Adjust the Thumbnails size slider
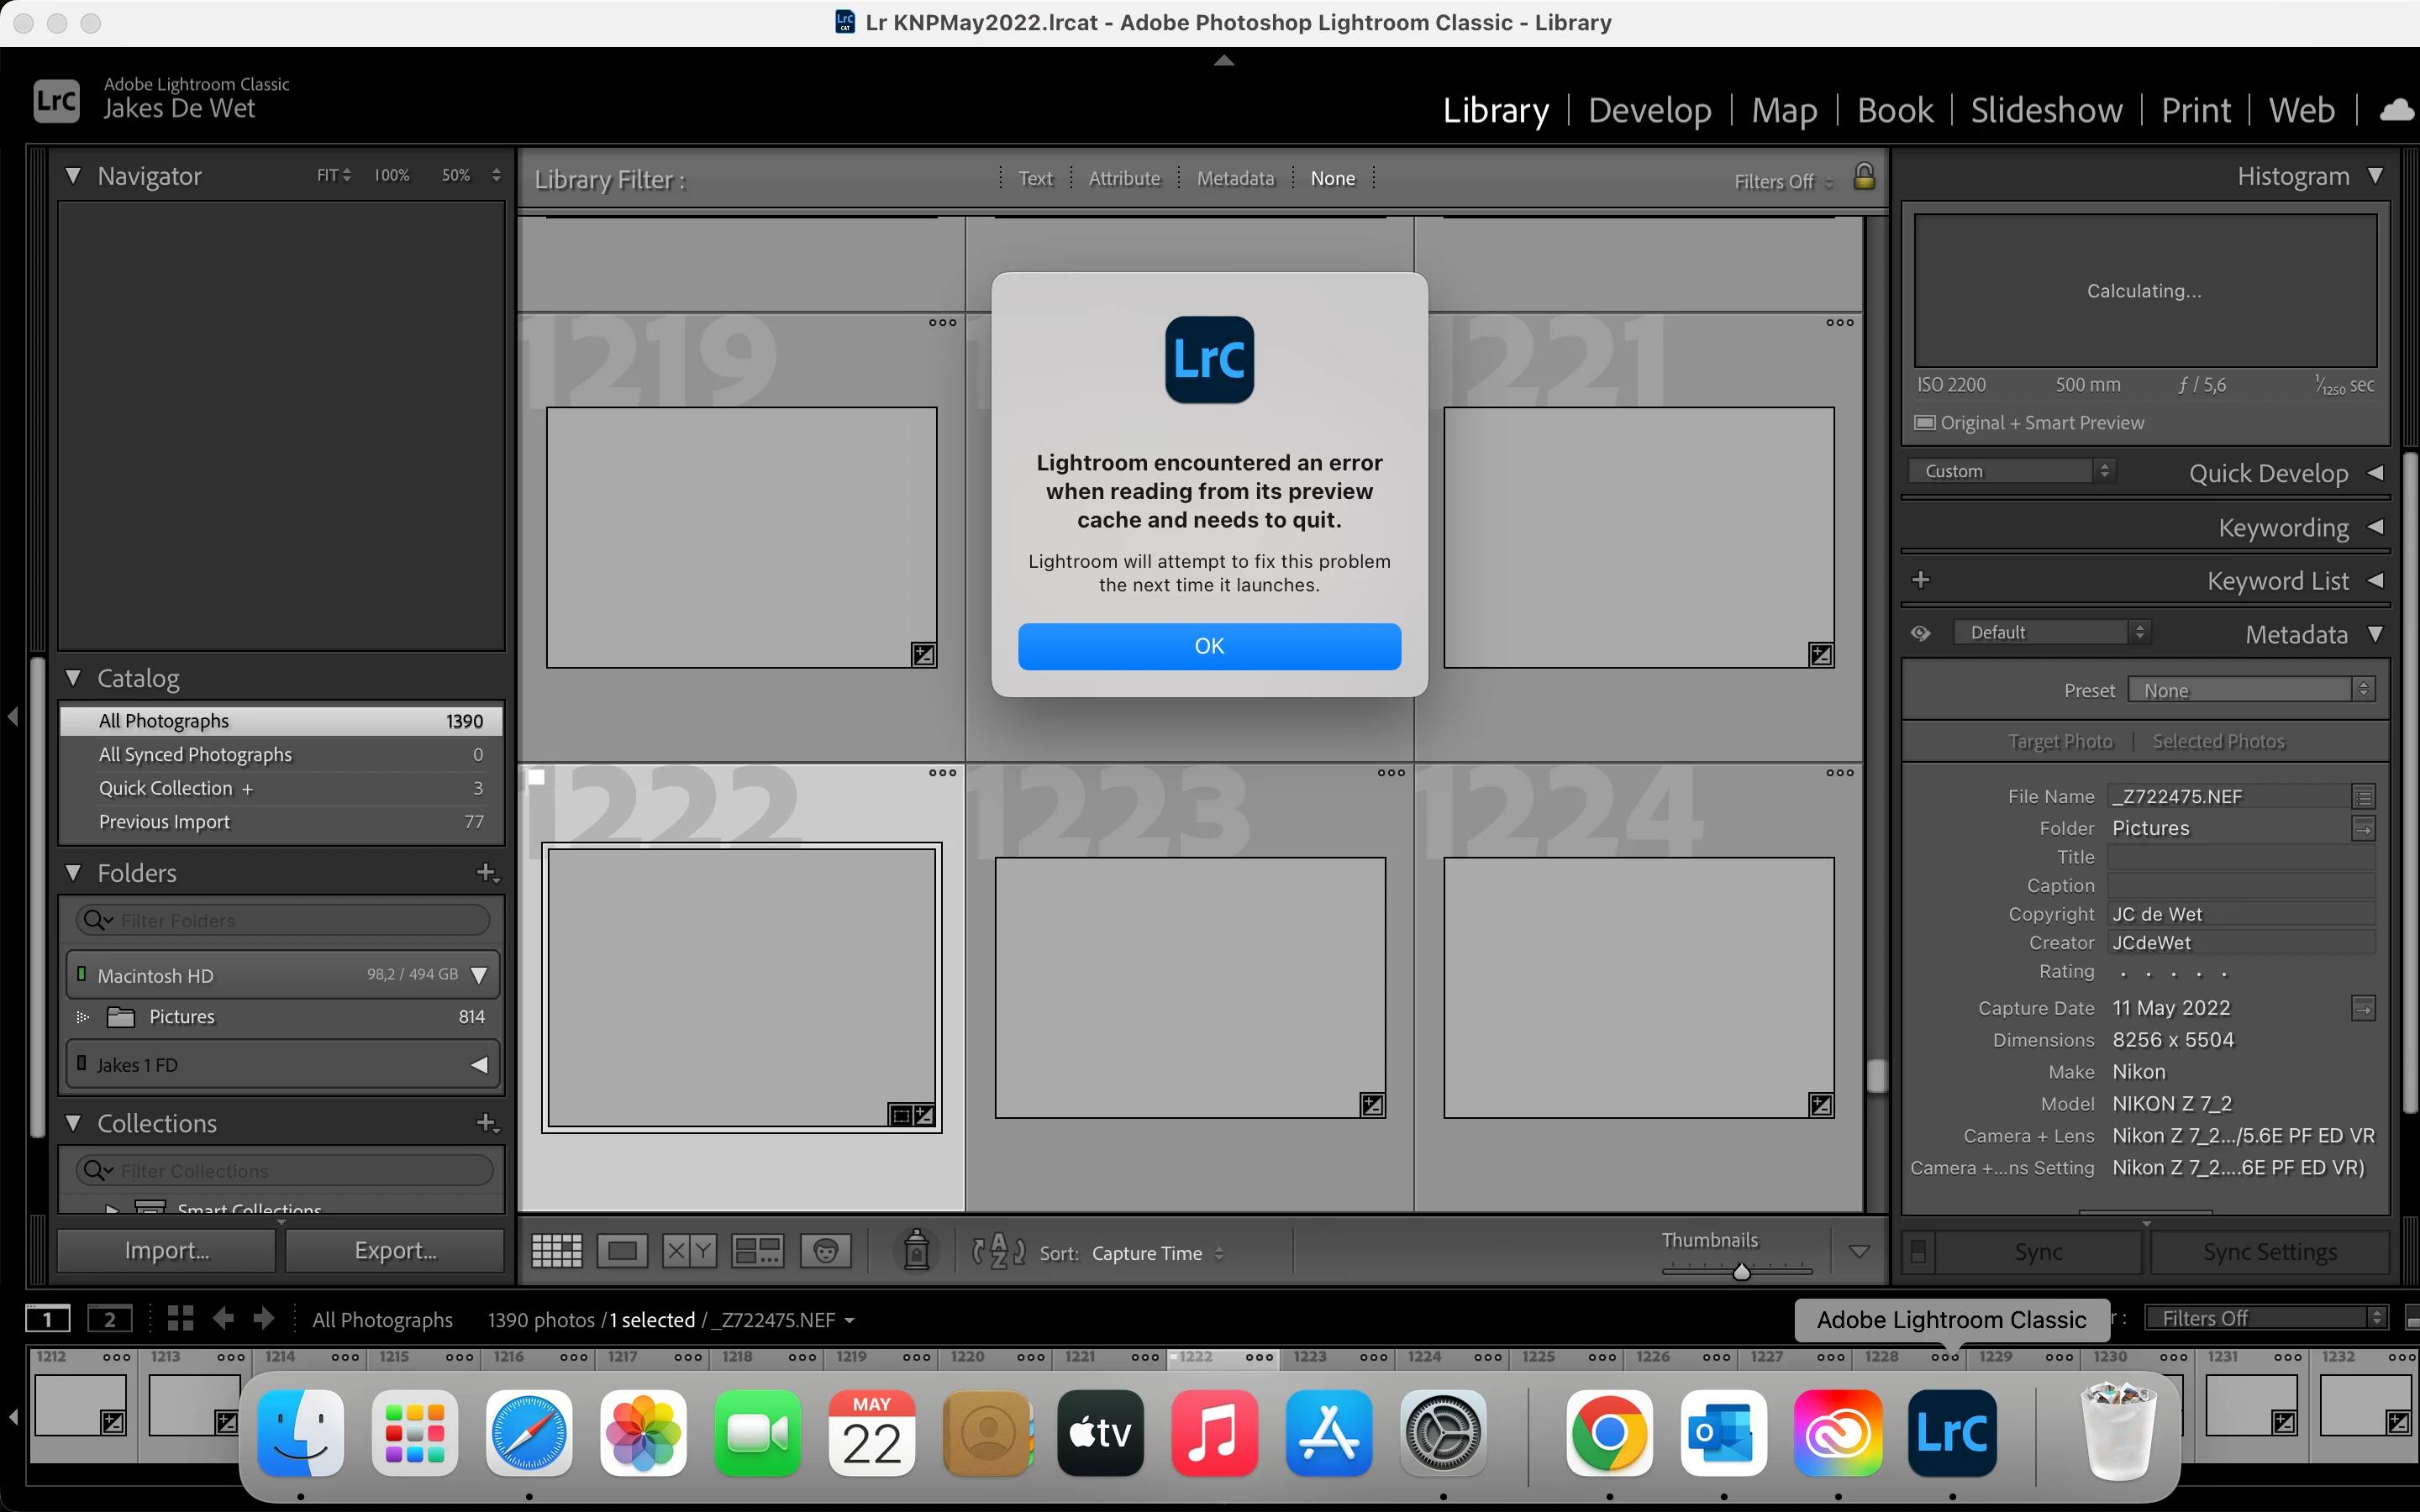This screenshot has width=2420, height=1512. click(x=1741, y=1271)
